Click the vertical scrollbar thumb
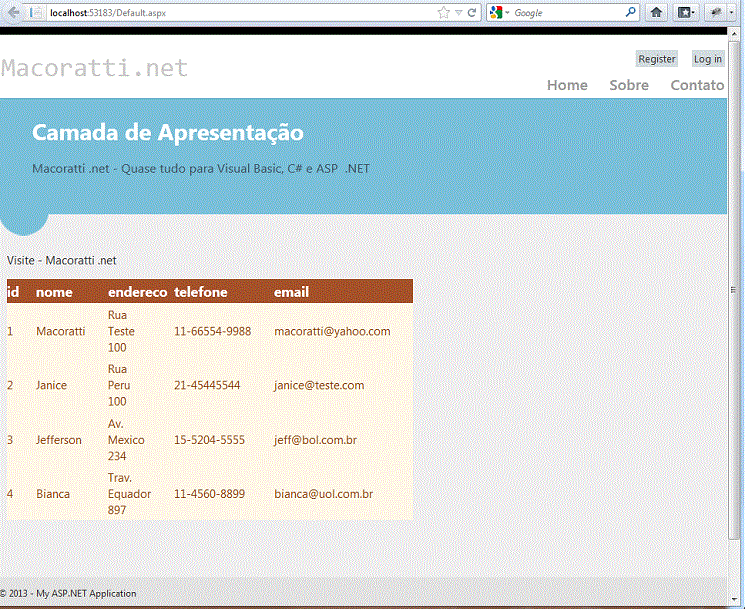Screen dimensions: 745x609 (x=734, y=290)
